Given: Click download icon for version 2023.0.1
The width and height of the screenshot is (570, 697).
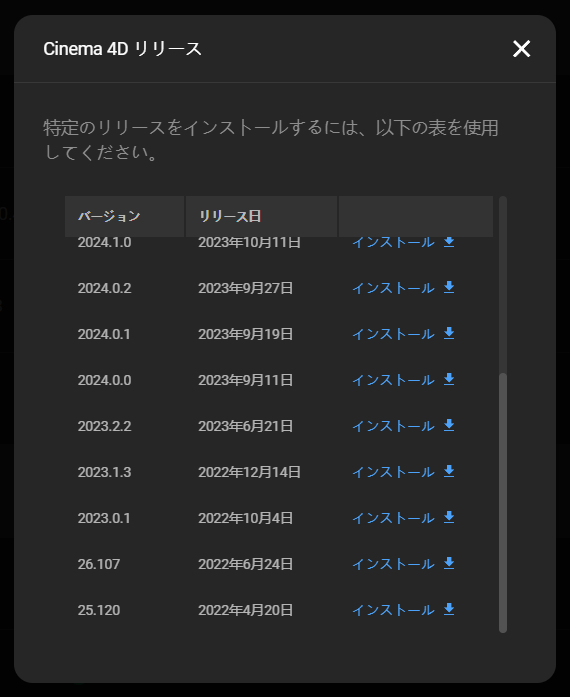Looking at the screenshot, I should click(449, 517).
